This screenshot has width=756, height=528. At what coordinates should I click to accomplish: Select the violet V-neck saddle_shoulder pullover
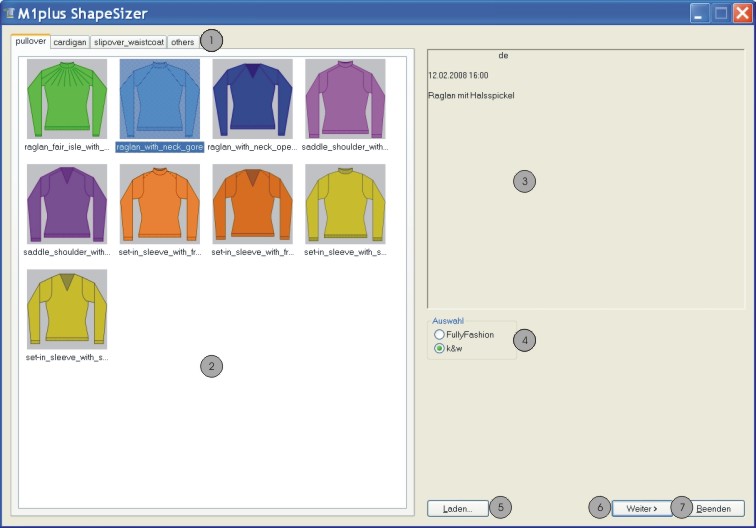[x=66, y=204]
